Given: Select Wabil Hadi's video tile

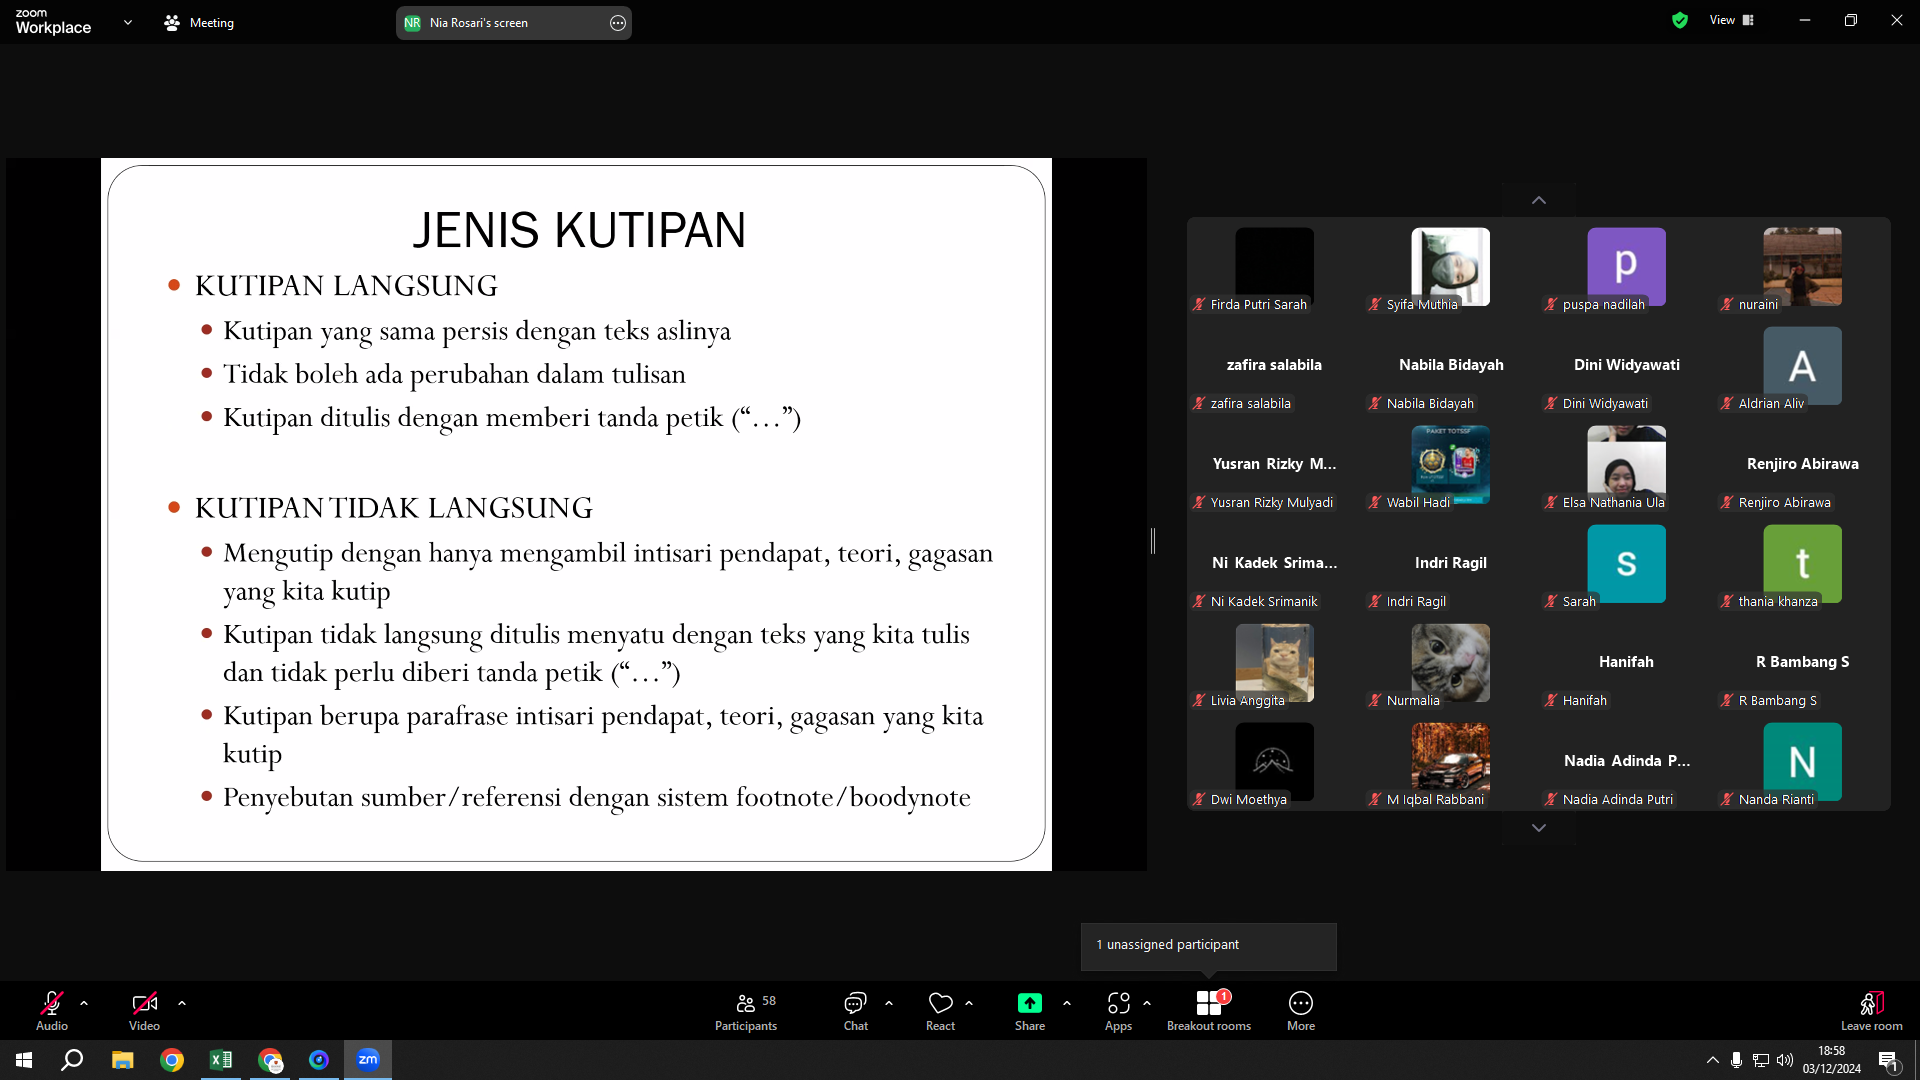Looking at the screenshot, I should tap(1451, 465).
